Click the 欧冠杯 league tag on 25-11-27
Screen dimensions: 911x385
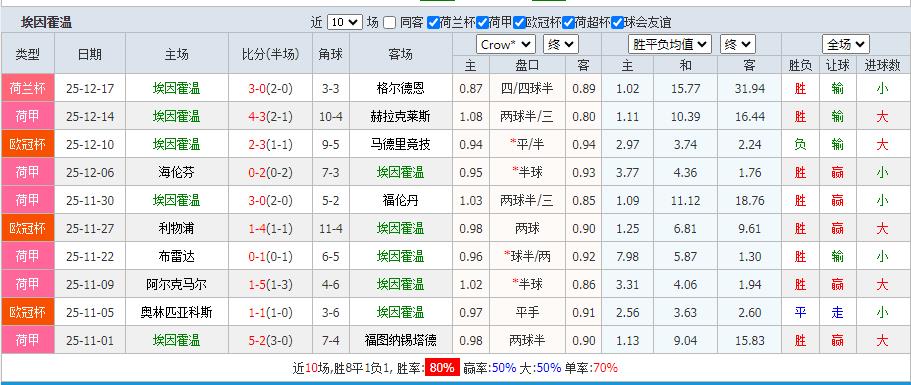coord(27,228)
